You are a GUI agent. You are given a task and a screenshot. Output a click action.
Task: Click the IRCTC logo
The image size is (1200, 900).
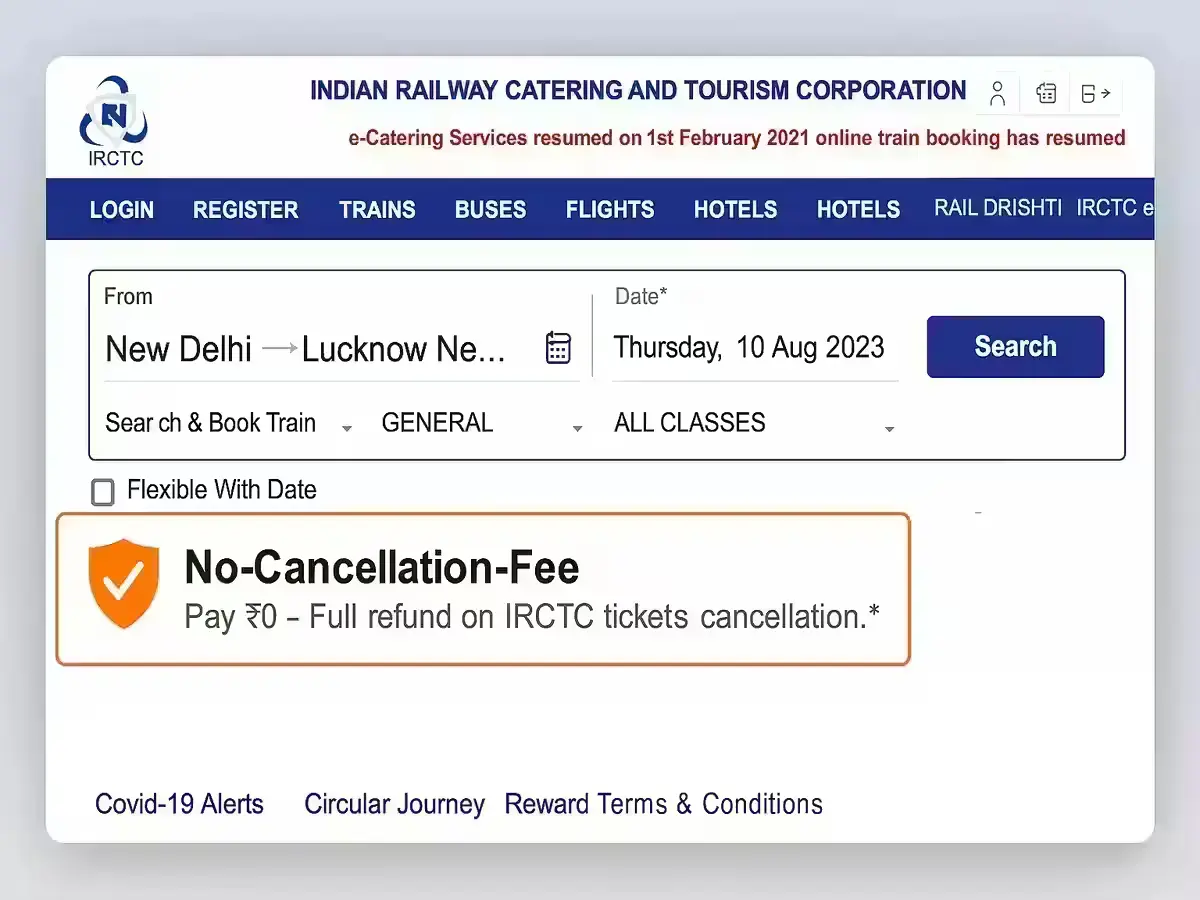(113, 122)
